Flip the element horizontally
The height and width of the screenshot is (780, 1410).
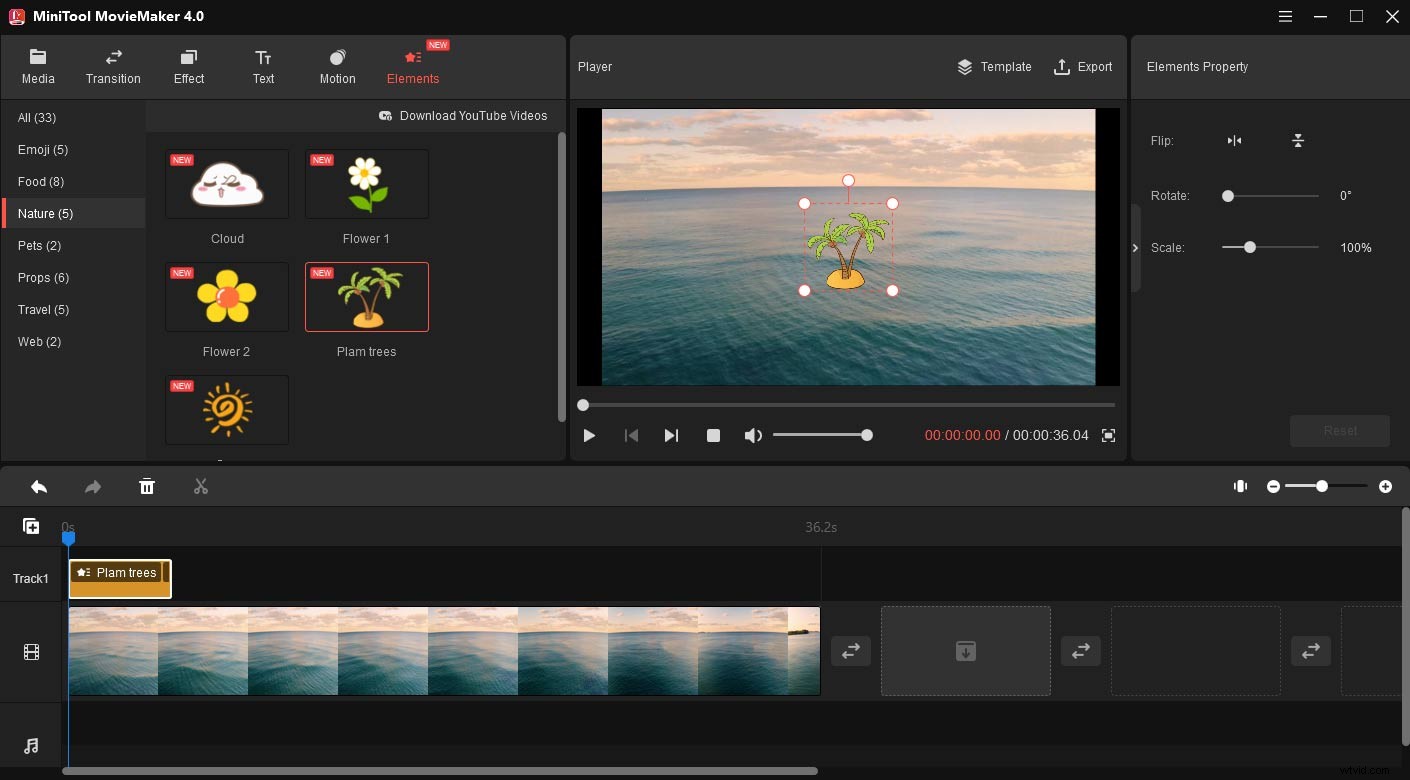[x=1234, y=141]
